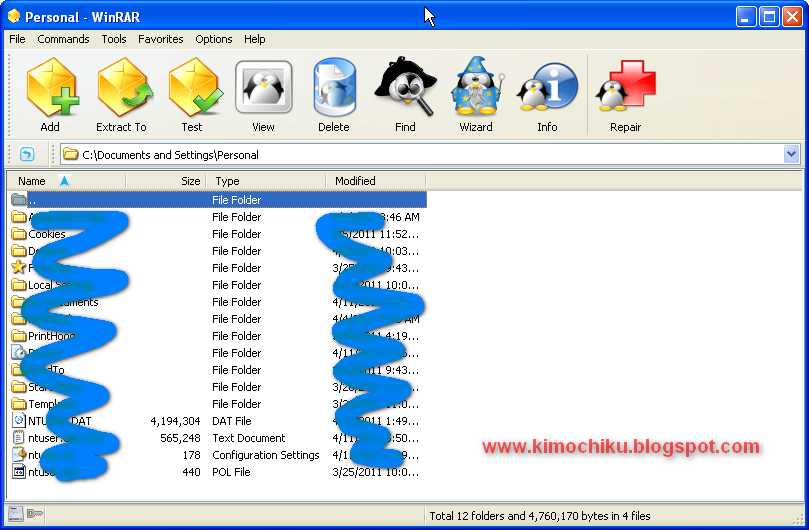Minimize the WinRAR window
Screen dimensions: 809x530
745,17
